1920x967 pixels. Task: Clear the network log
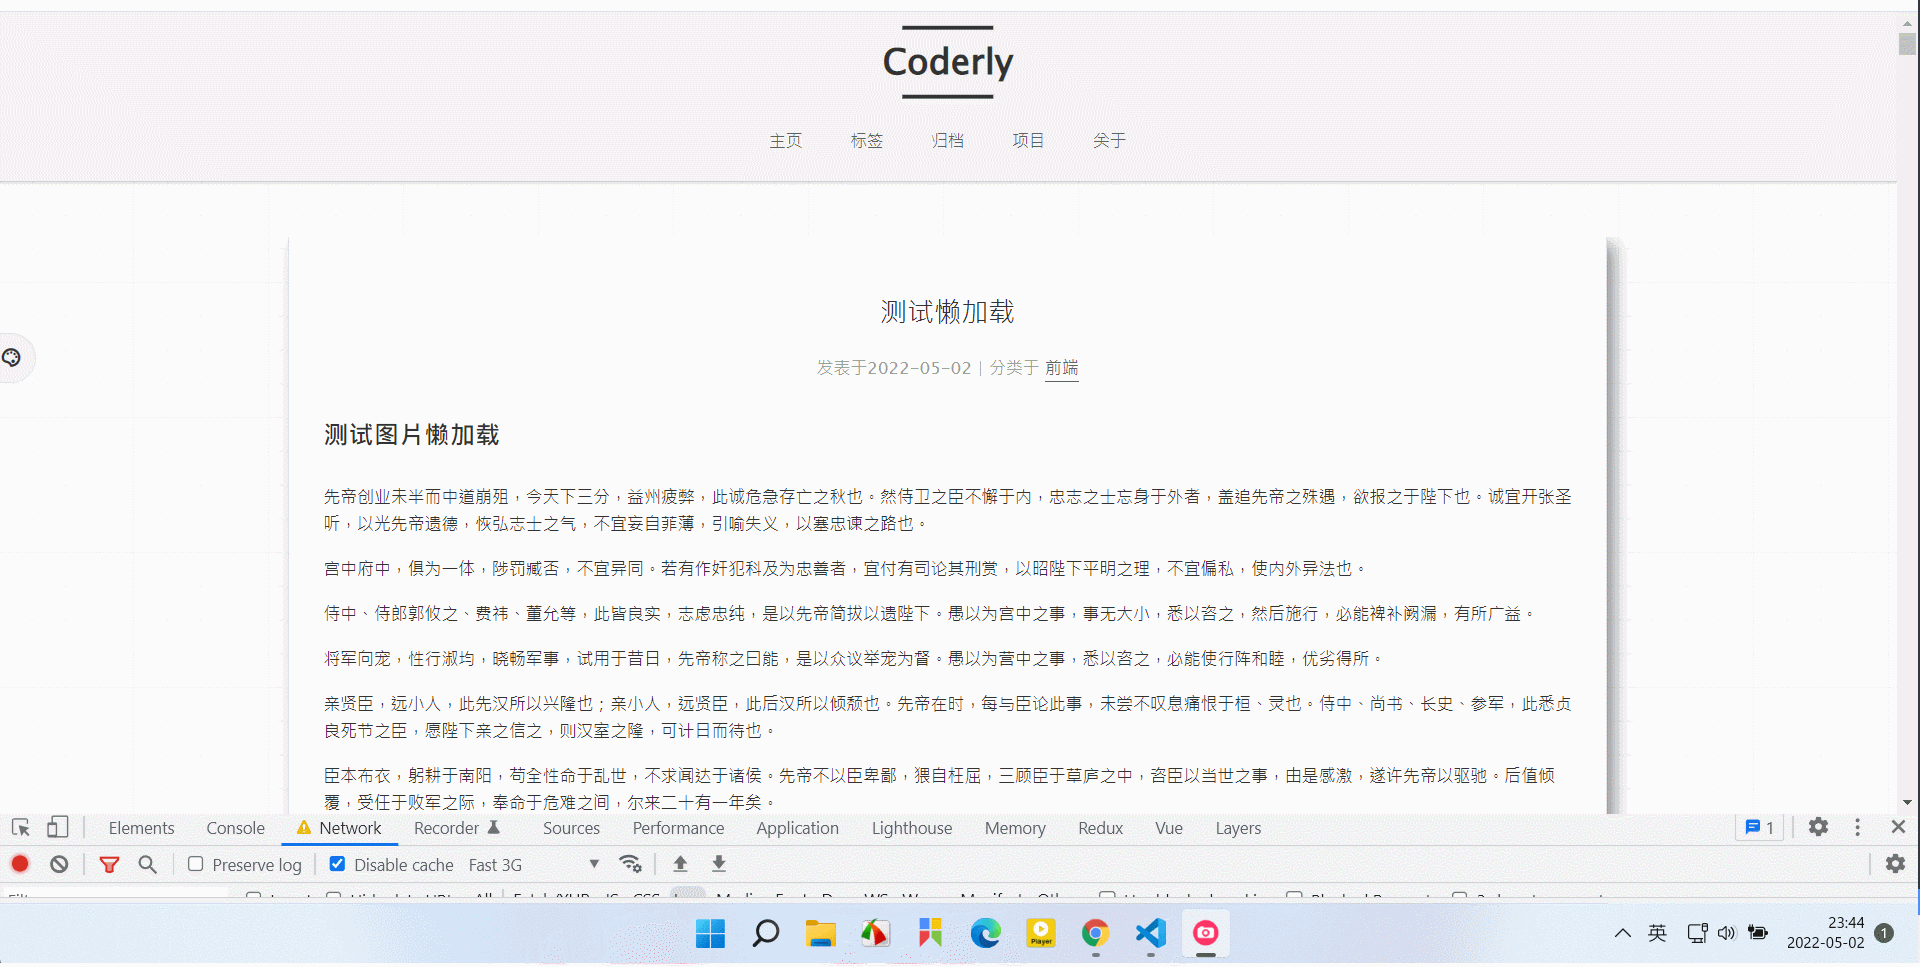point(59,864)
